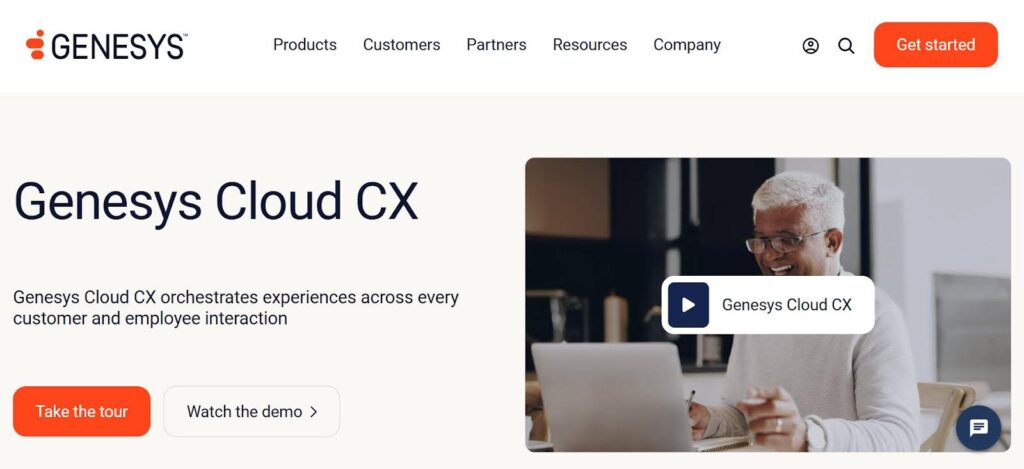Click the orchestrates experiences description text
The image size is (1024, 469).
point(236,308)
